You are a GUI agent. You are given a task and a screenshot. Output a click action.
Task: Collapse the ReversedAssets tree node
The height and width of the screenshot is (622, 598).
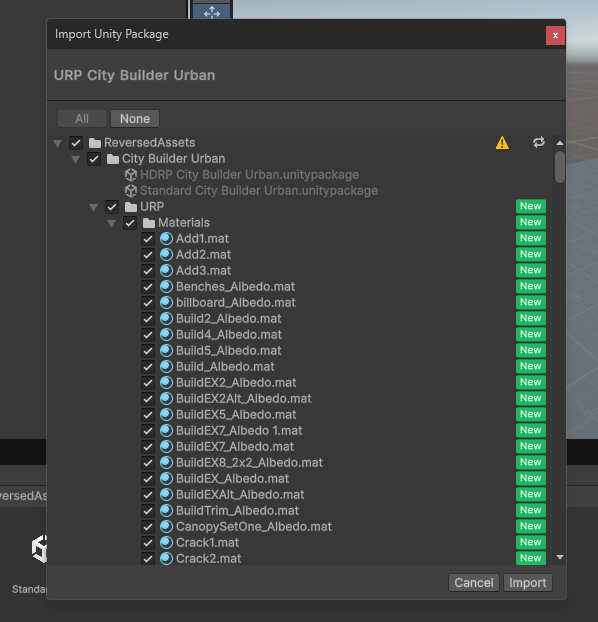(x=58, y=144)
